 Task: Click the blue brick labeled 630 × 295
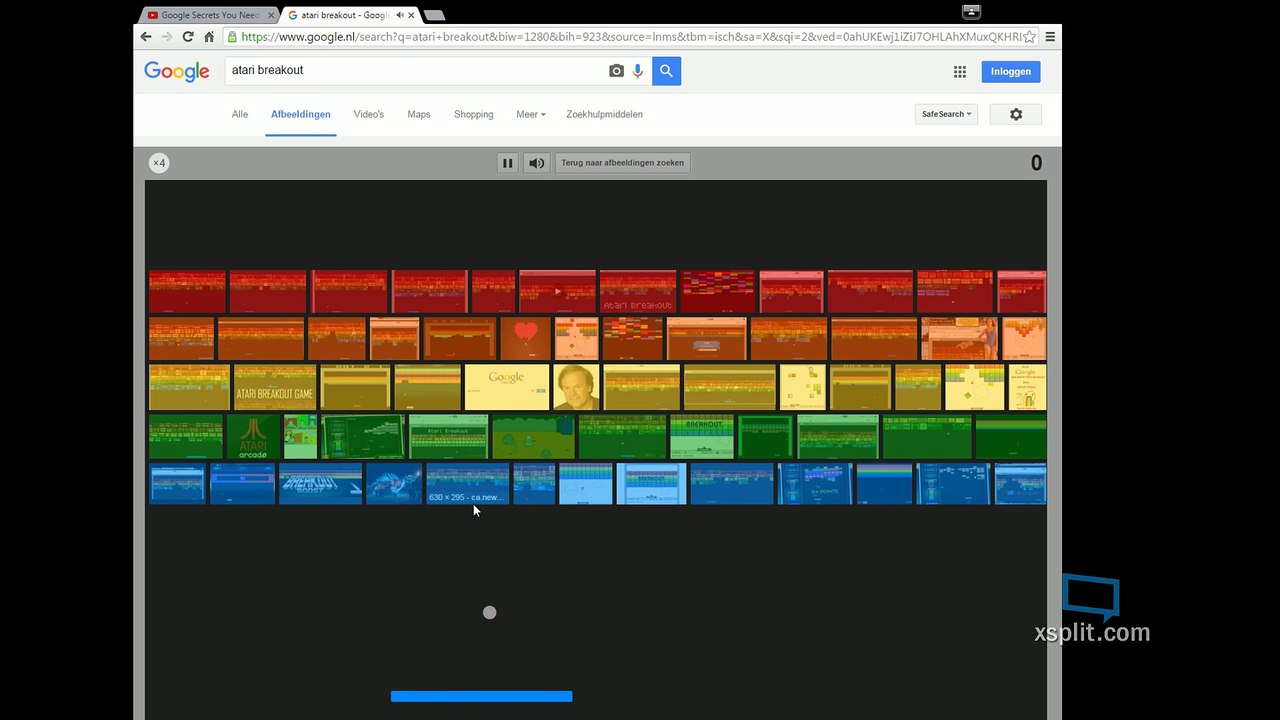tap(467, 484)
